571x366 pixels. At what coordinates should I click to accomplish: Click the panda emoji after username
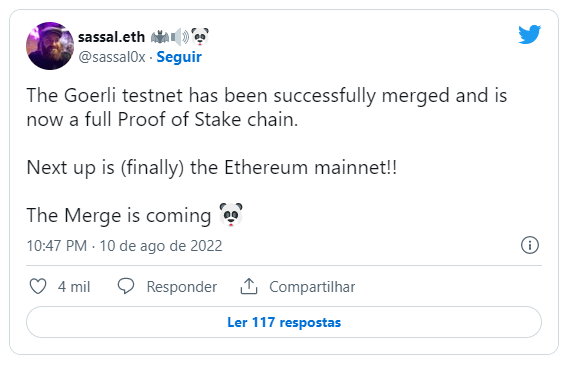(200, 36)
